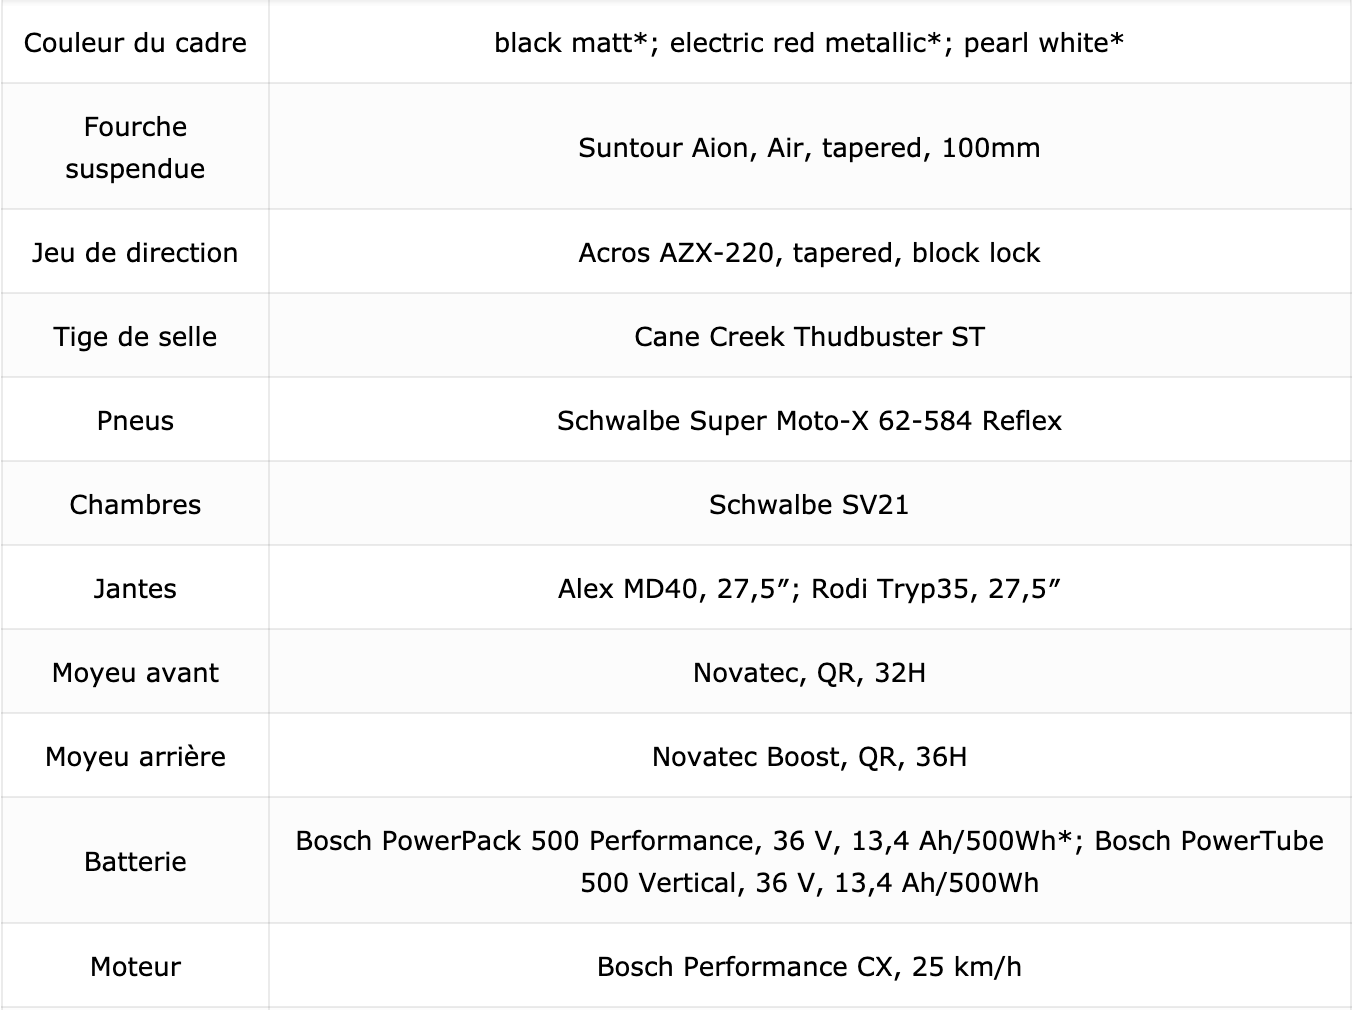
Task: Click the Schwalbe SV21 tube value
Action: pyautogui.click(x=809, y=504)
